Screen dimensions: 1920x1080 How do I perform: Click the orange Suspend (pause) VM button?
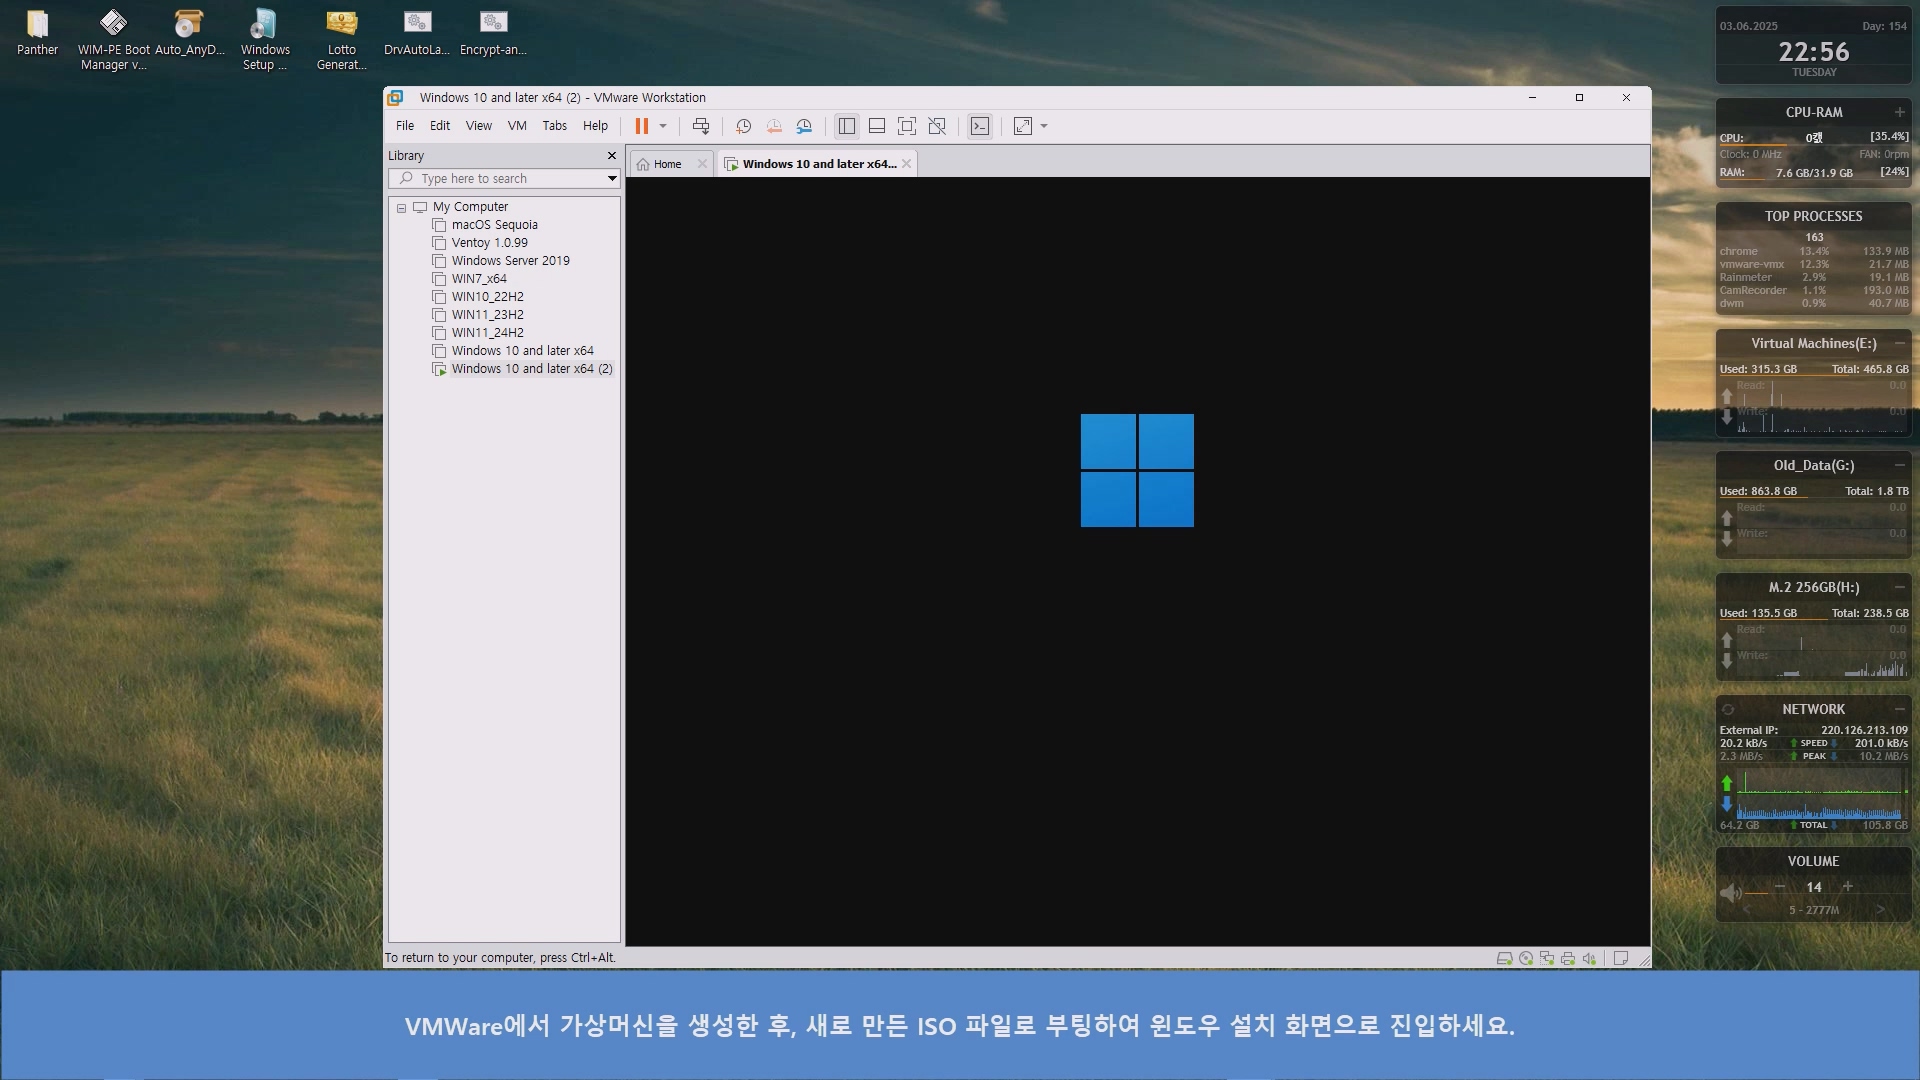coord(641,126)
